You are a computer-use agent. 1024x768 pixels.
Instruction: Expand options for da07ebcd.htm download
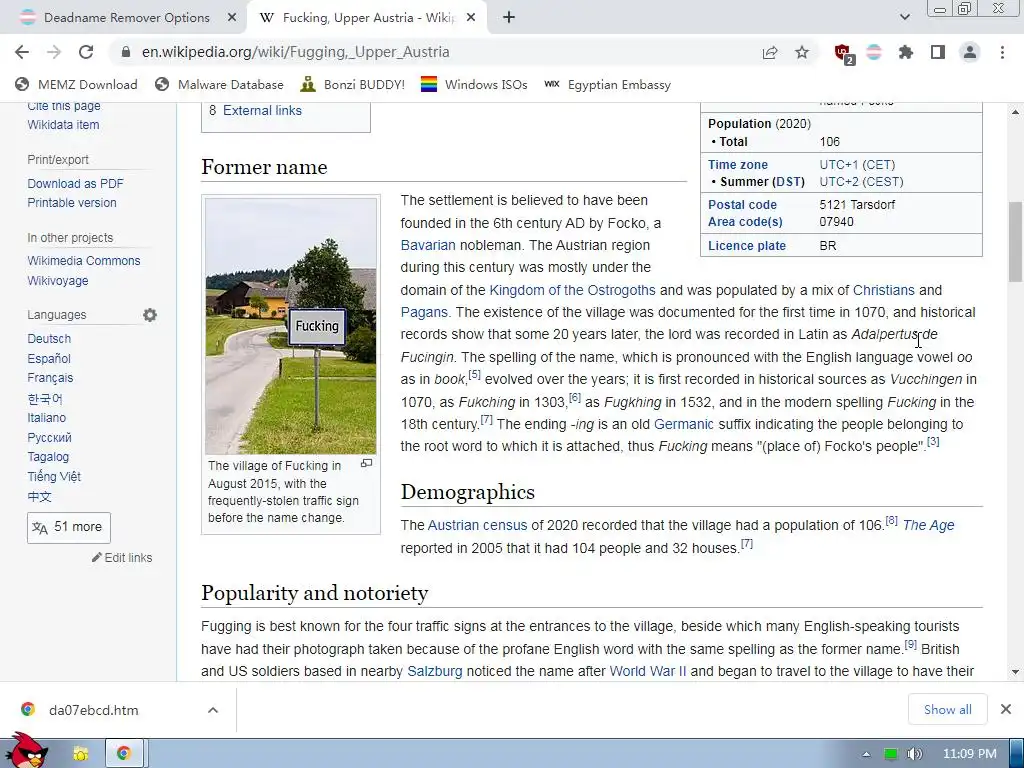point(213,710)
